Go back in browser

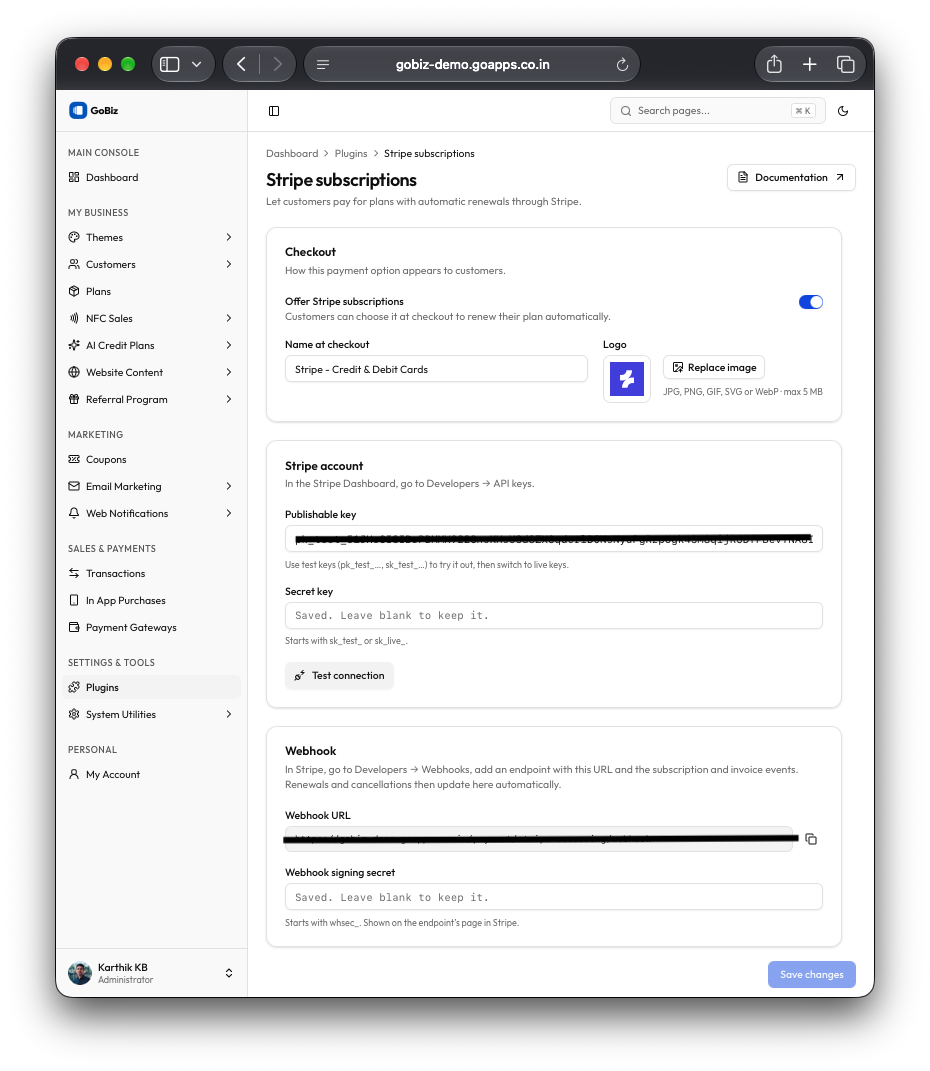(x=241, y=64)
